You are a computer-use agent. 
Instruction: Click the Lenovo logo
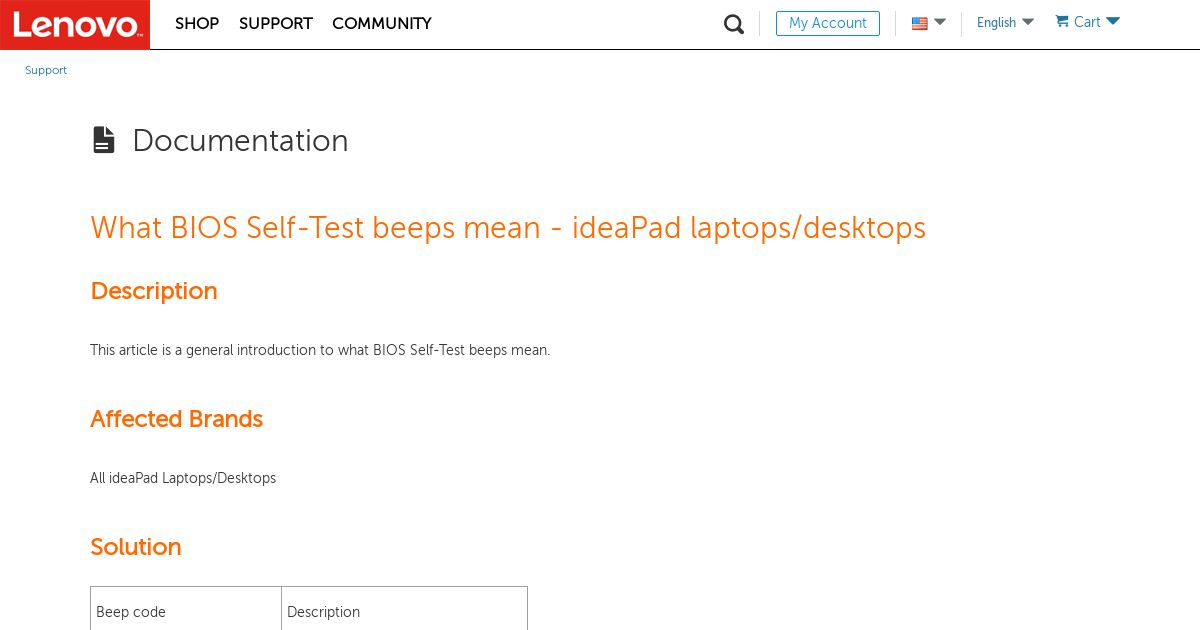75,24
